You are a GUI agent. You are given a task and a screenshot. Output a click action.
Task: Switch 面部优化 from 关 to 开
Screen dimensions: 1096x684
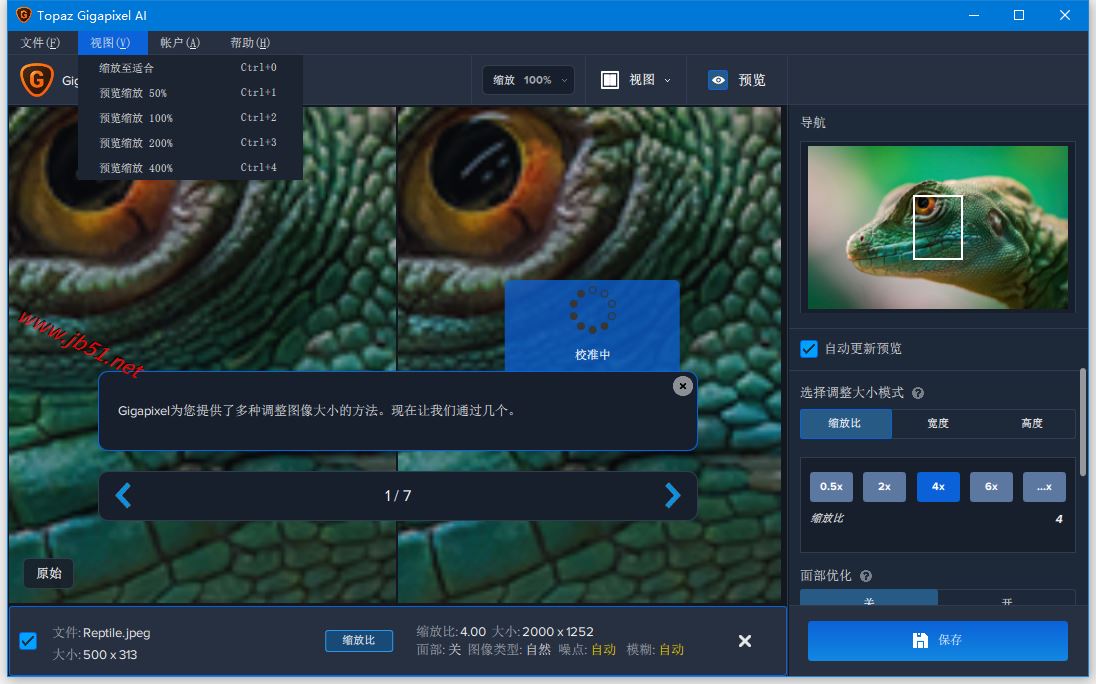tap(1006, 600)
